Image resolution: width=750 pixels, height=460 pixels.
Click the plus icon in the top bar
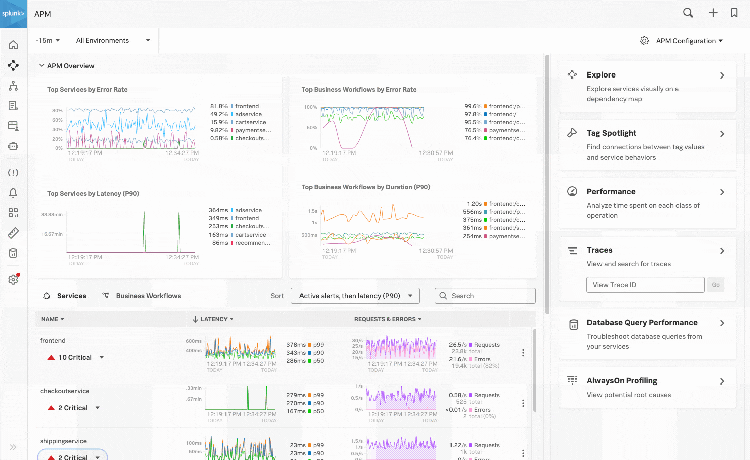coord(713,13)
